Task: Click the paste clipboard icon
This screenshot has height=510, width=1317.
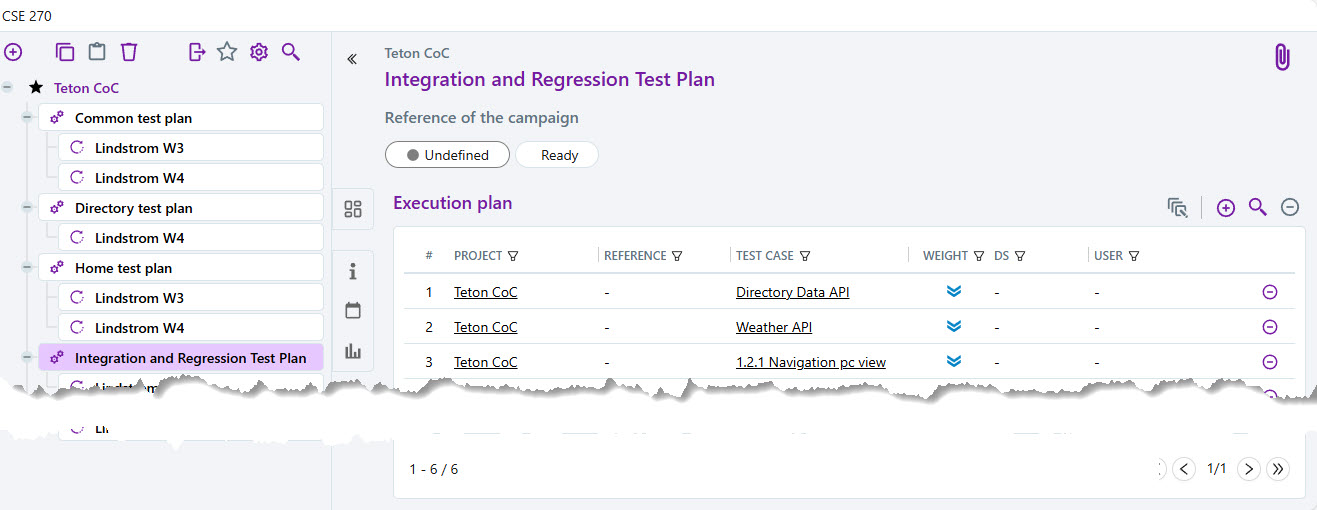Action: (x=97, y=52)
